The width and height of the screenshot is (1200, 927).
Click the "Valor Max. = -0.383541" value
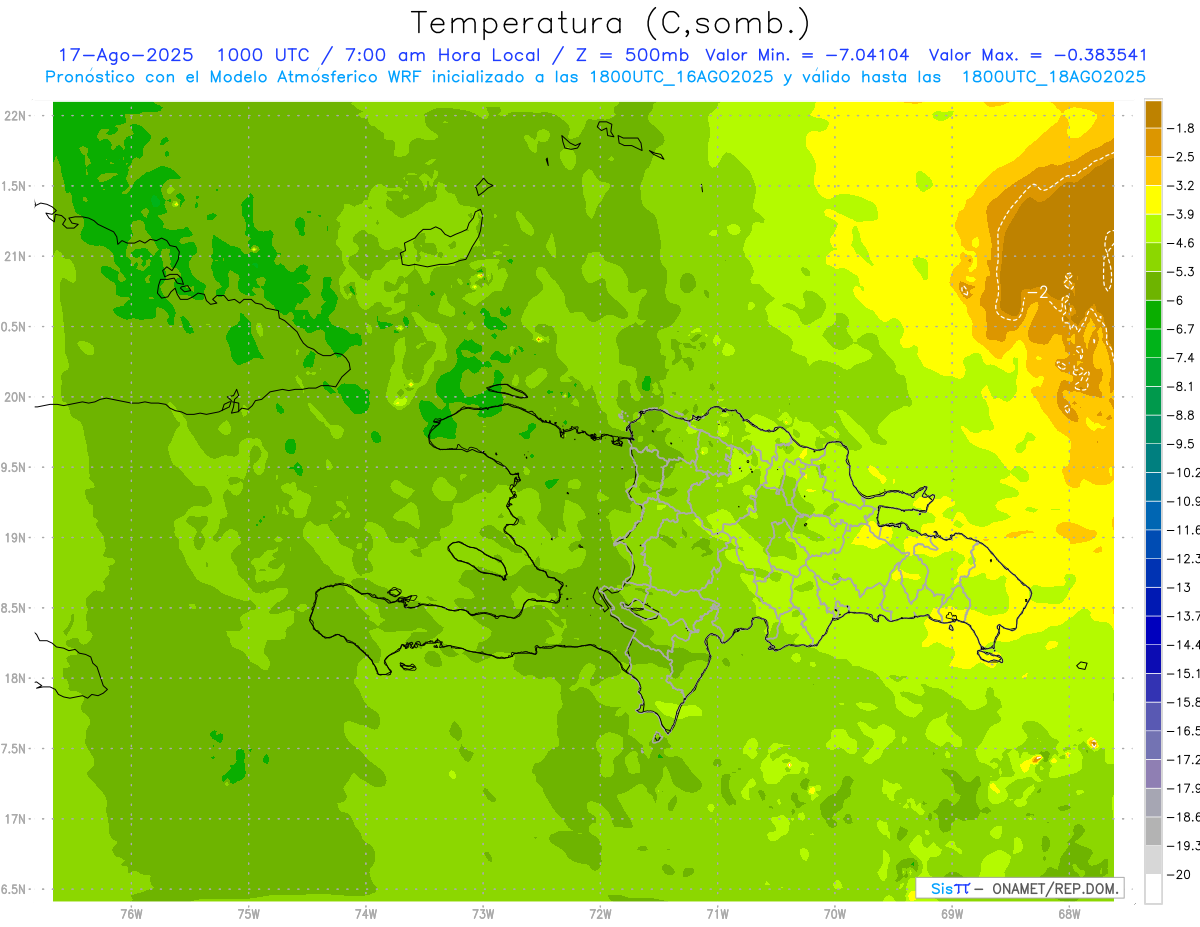point(1038,55)
